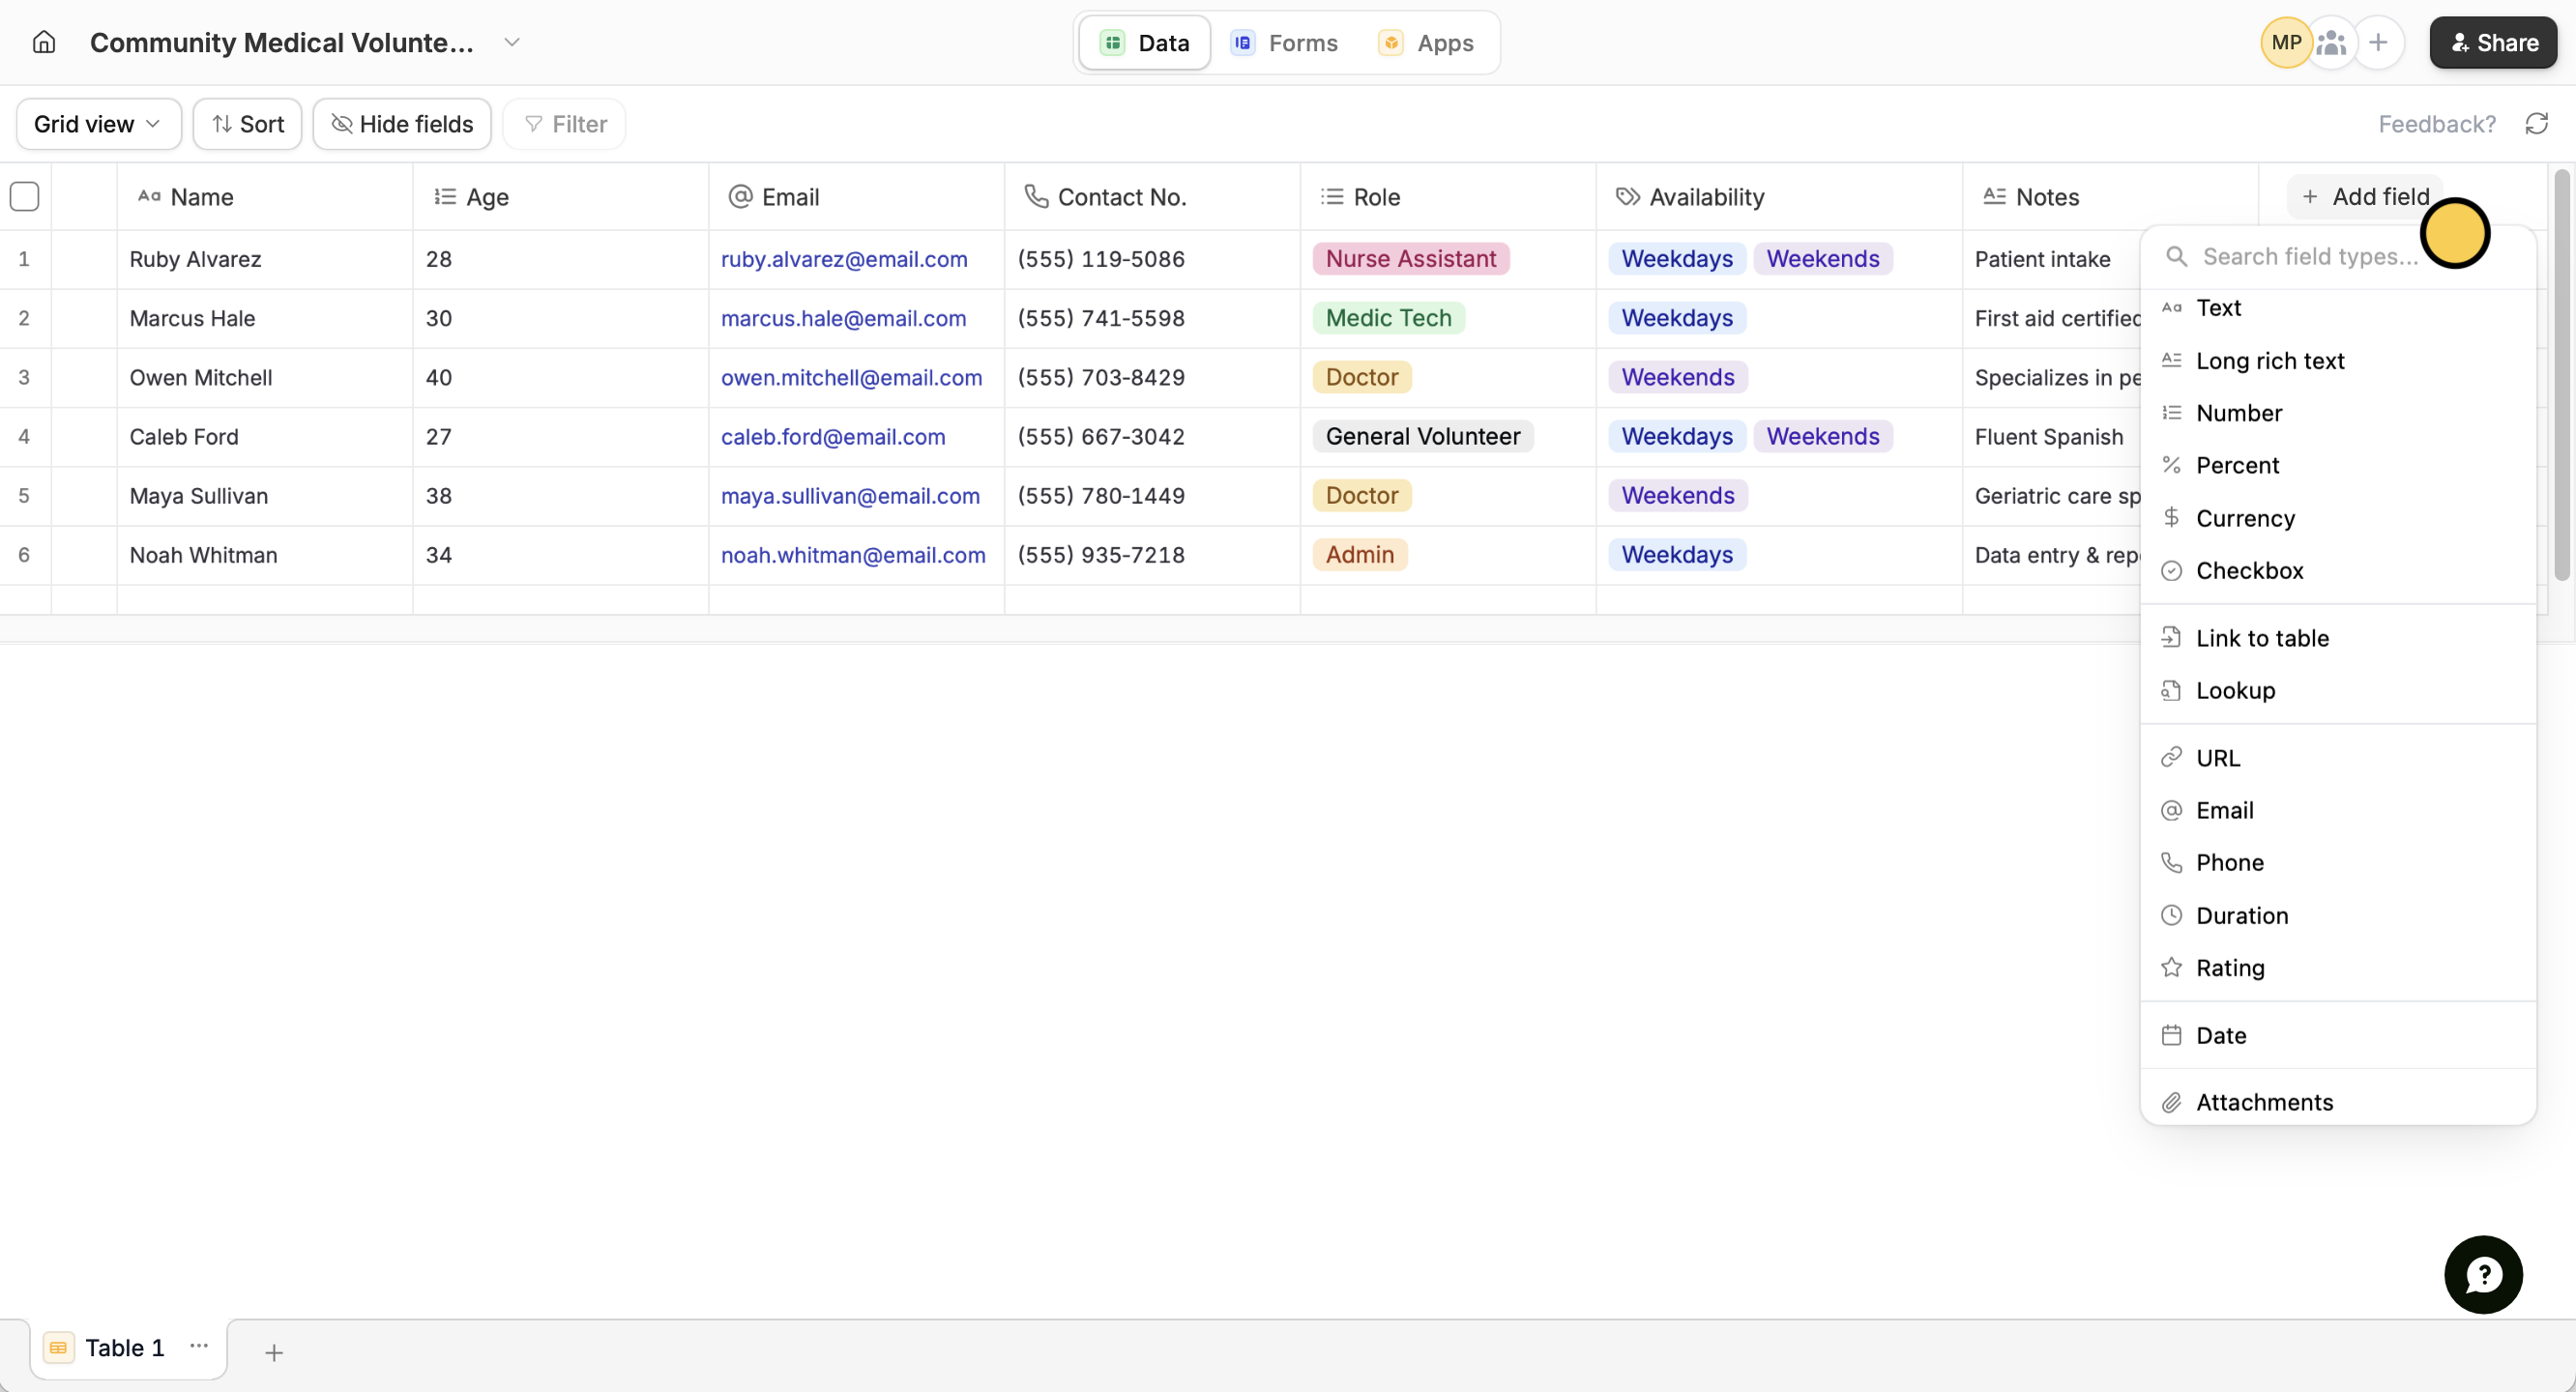
Task: Click the home icon in top left
Action: [43, 42]
